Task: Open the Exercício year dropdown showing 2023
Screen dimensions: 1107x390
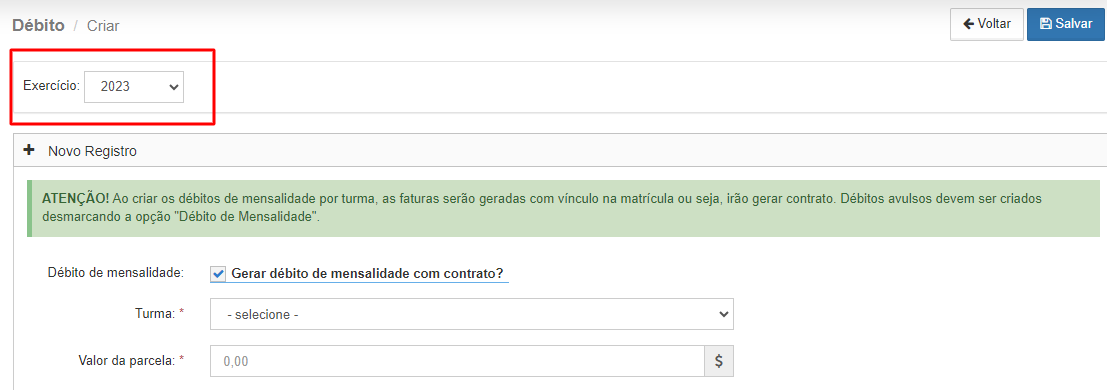Action: pyautogui.click(x=134, y=87)
